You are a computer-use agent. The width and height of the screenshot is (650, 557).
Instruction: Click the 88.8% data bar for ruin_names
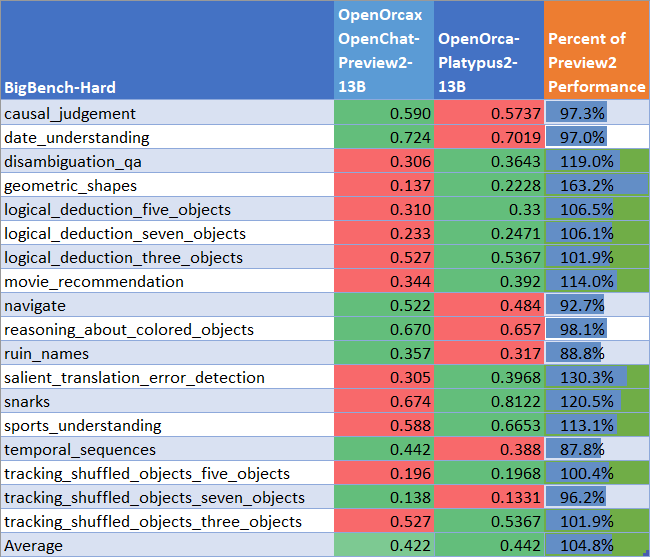tap(596, 354)
